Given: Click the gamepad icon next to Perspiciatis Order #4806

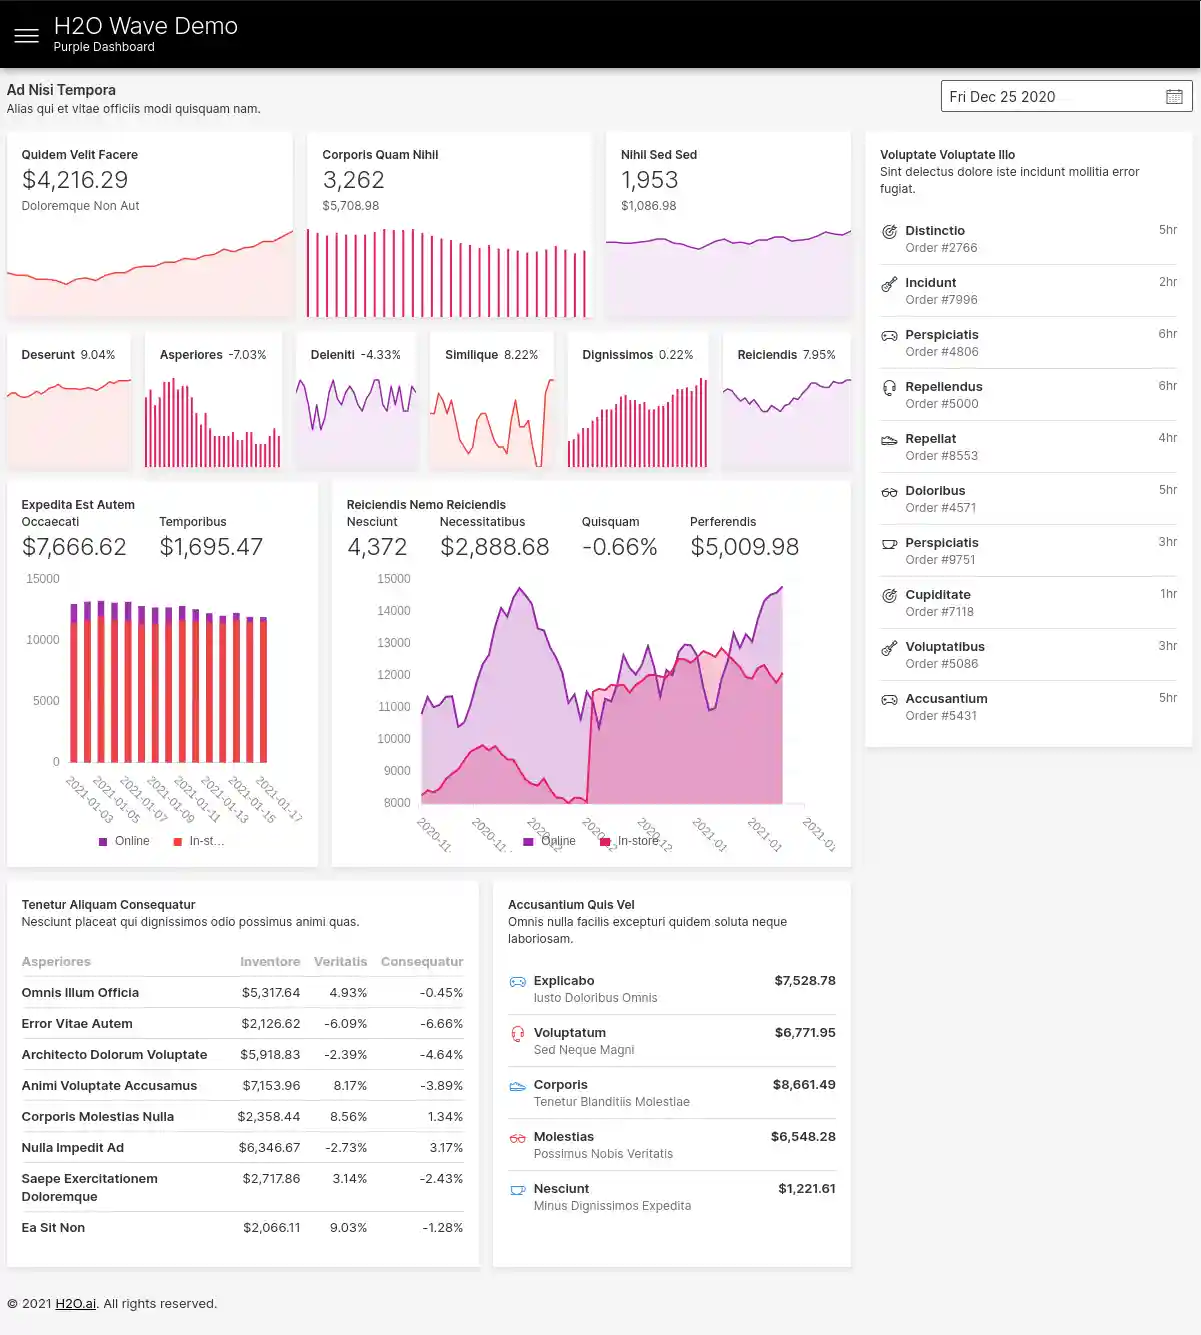Looking at the screenshot, I should click(889, 336).
